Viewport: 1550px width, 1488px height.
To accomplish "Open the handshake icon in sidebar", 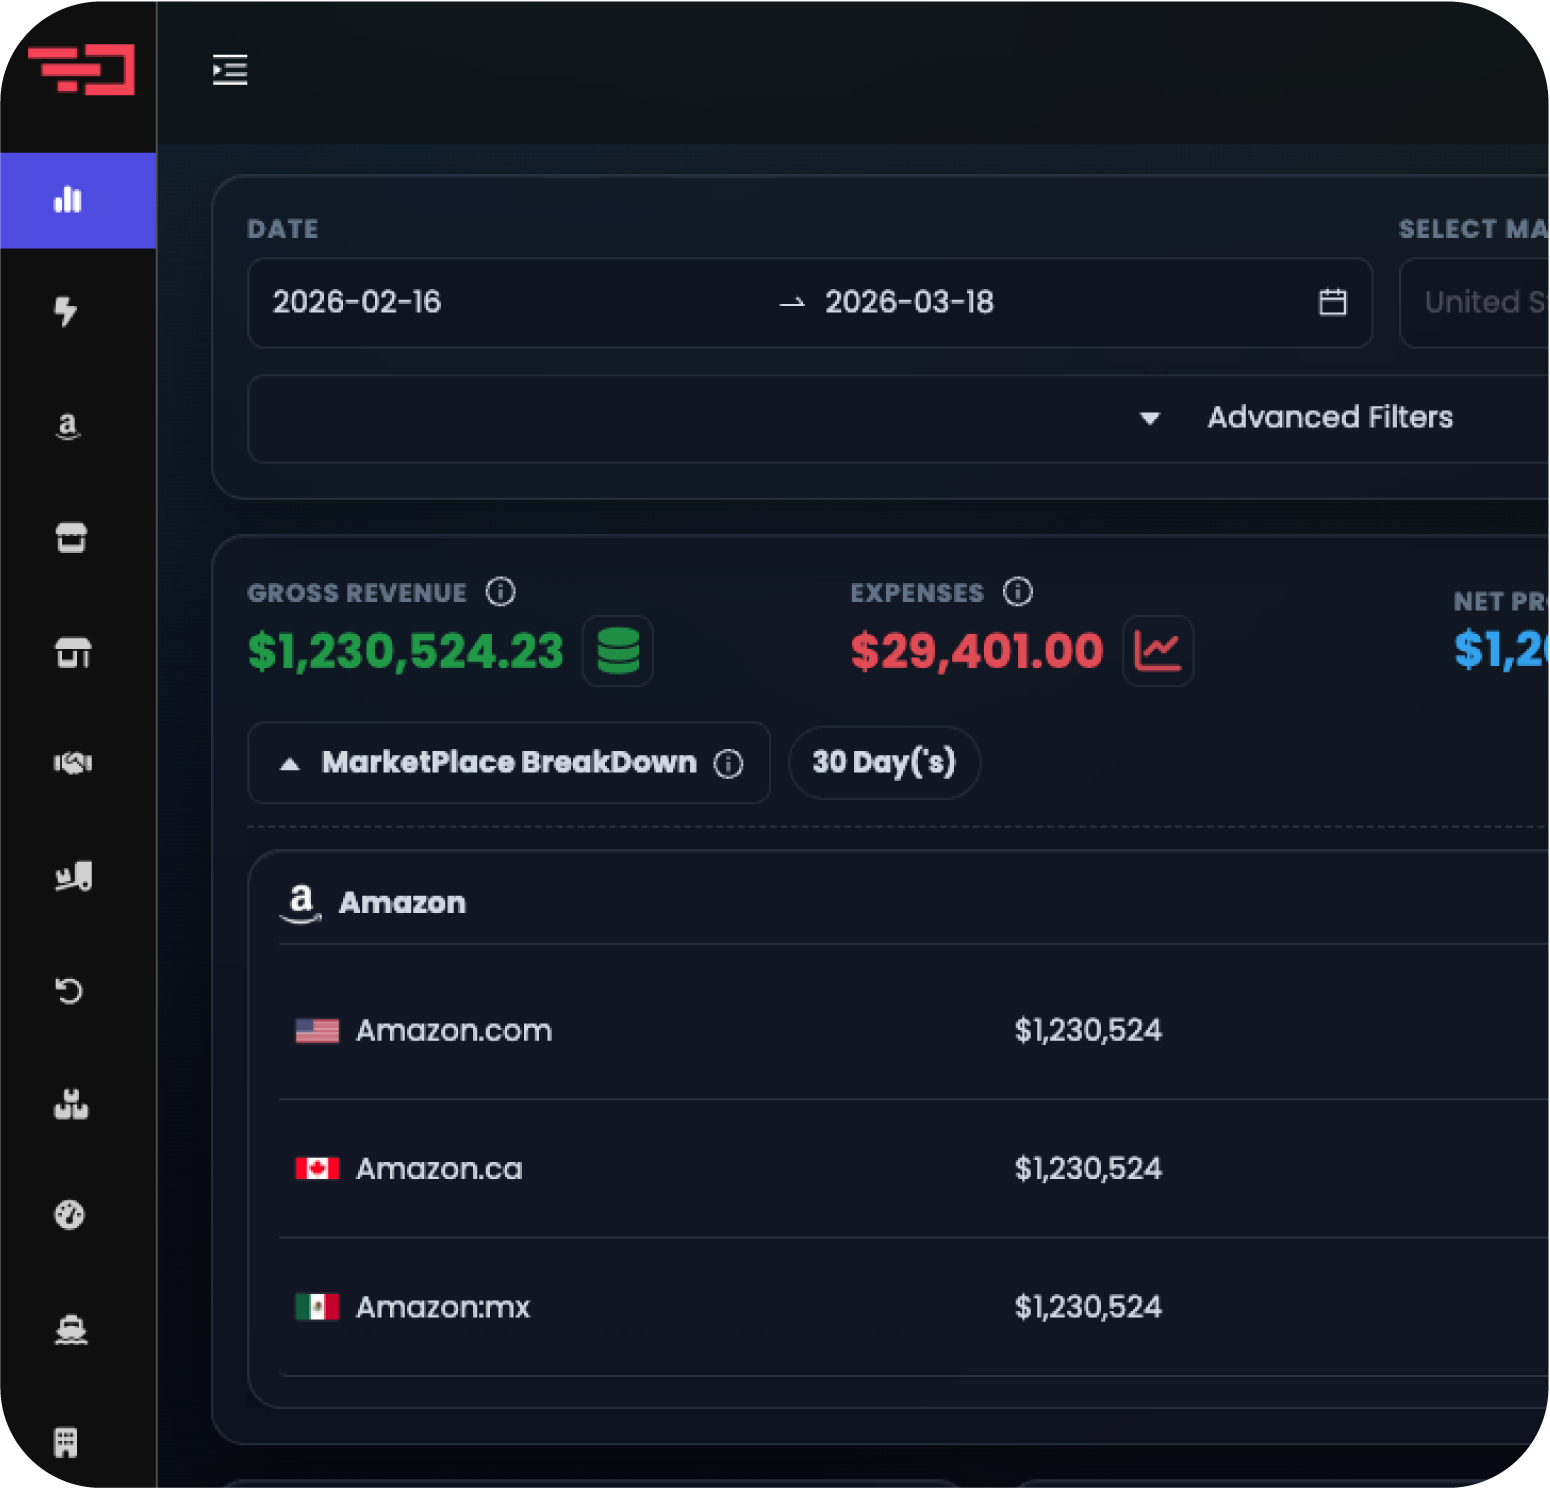I will click(x=72, y=763).
